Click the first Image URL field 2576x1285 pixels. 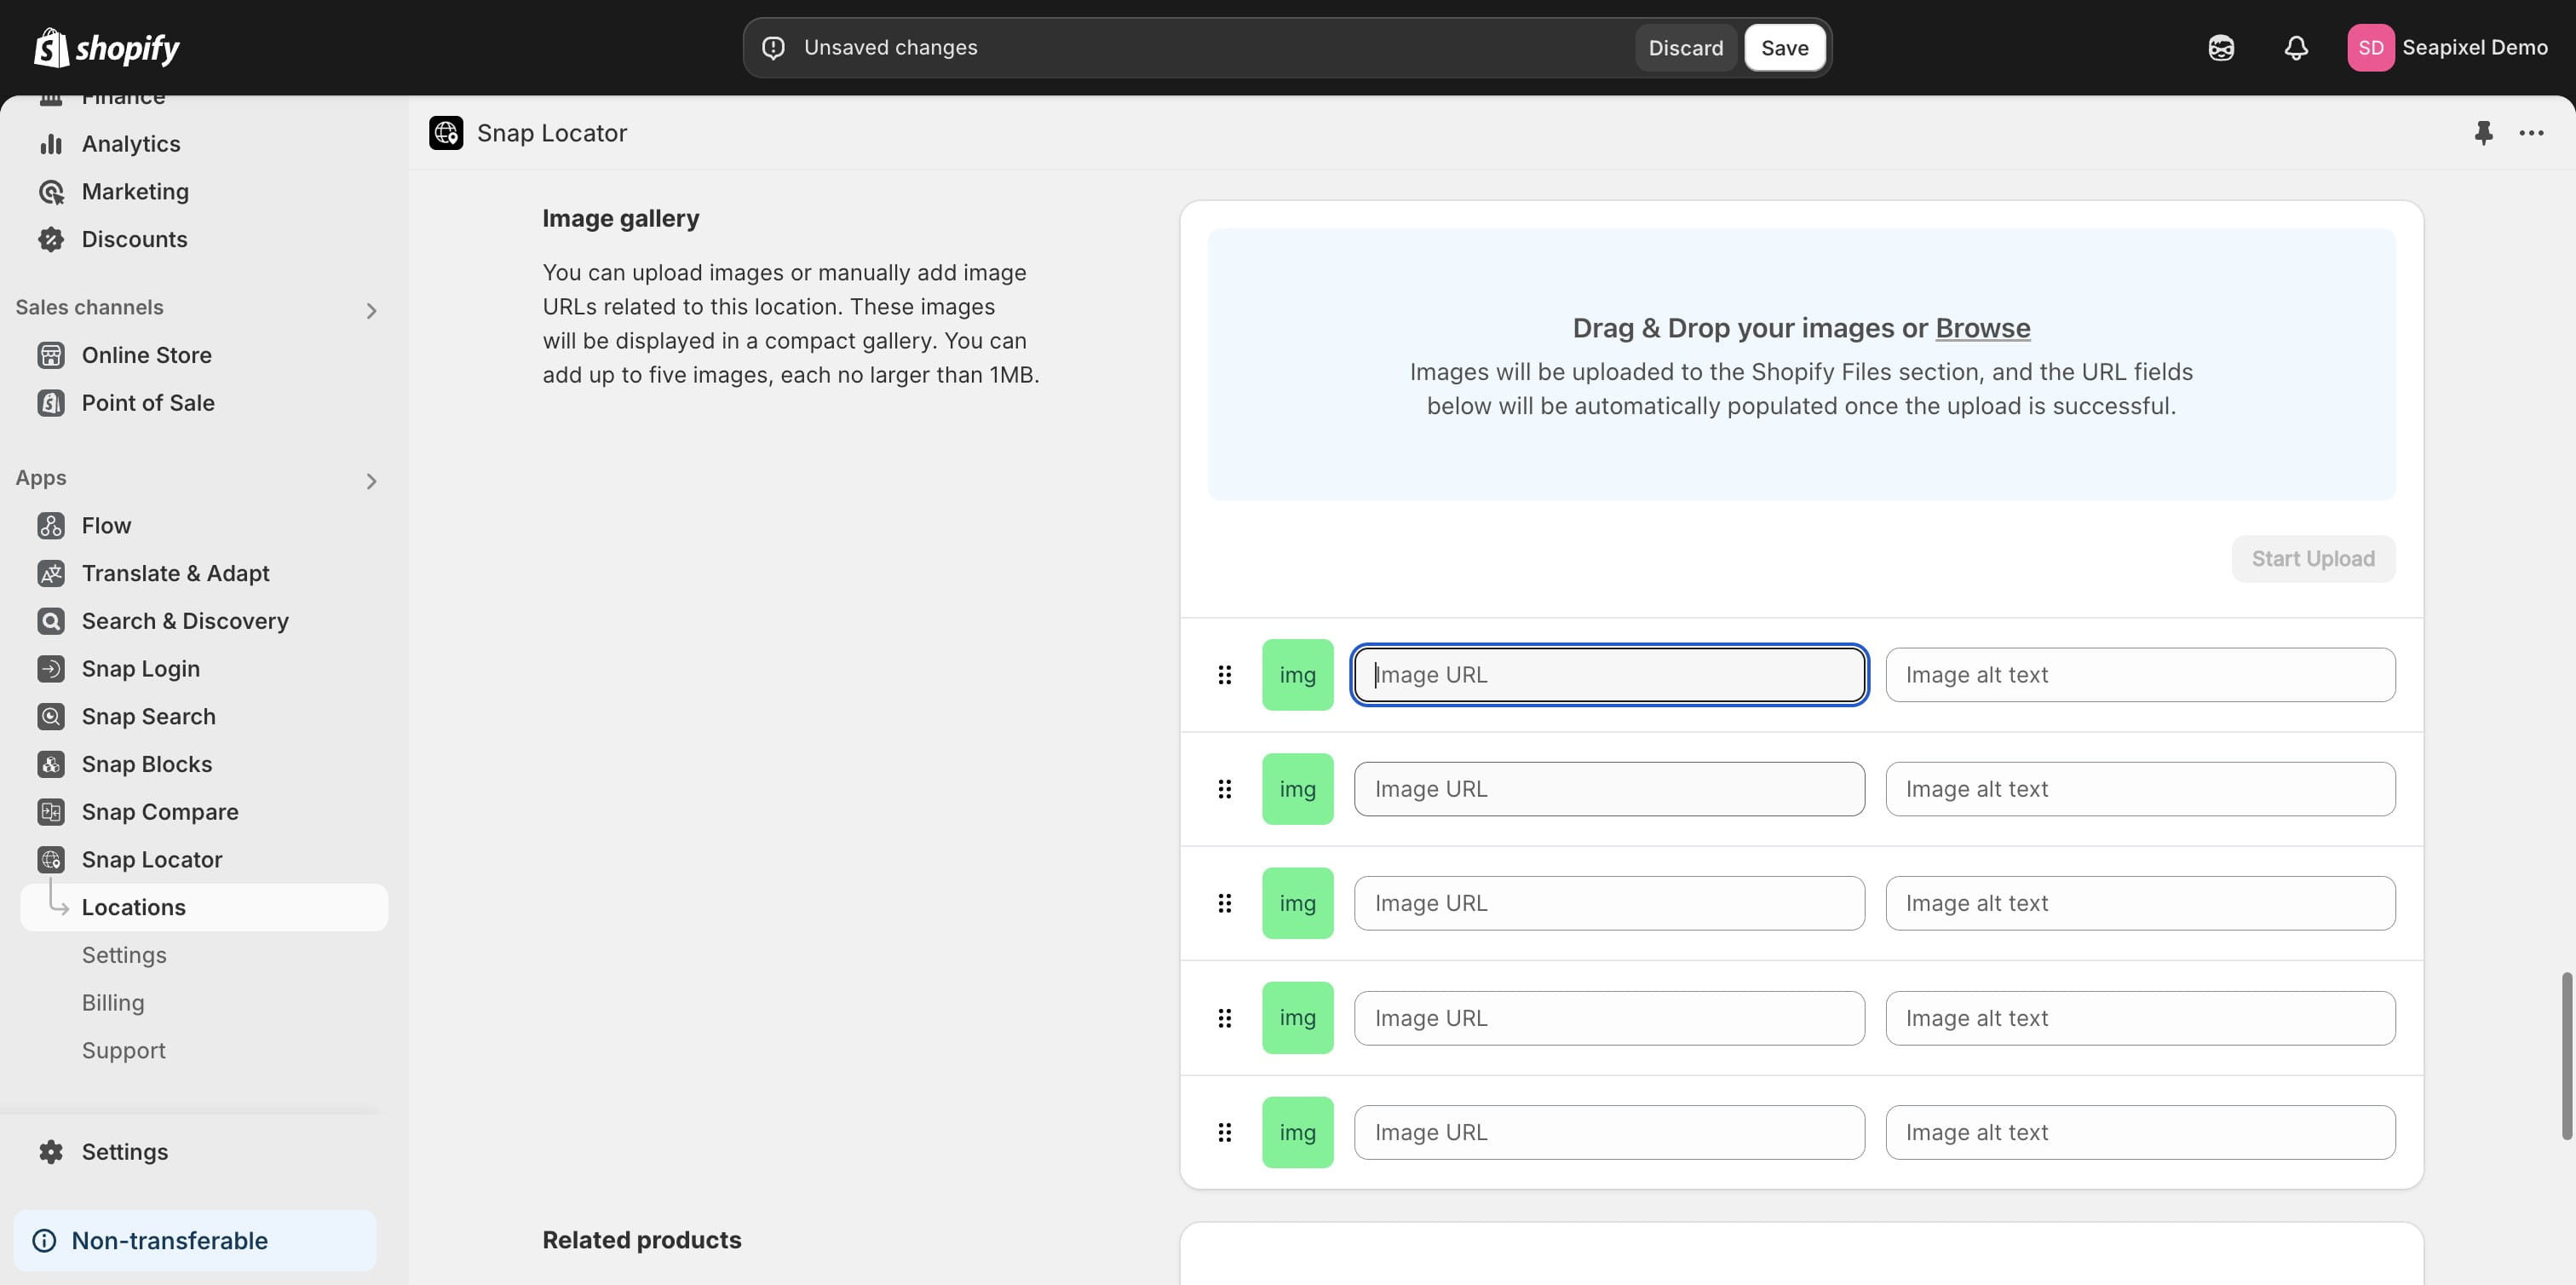[x=1607, y=674]
